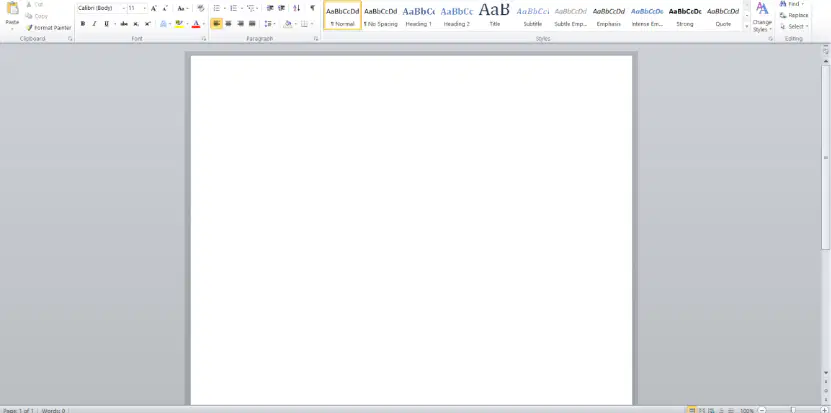Apply the Quote style
831x413 pixels.
[x=723, y=15]
